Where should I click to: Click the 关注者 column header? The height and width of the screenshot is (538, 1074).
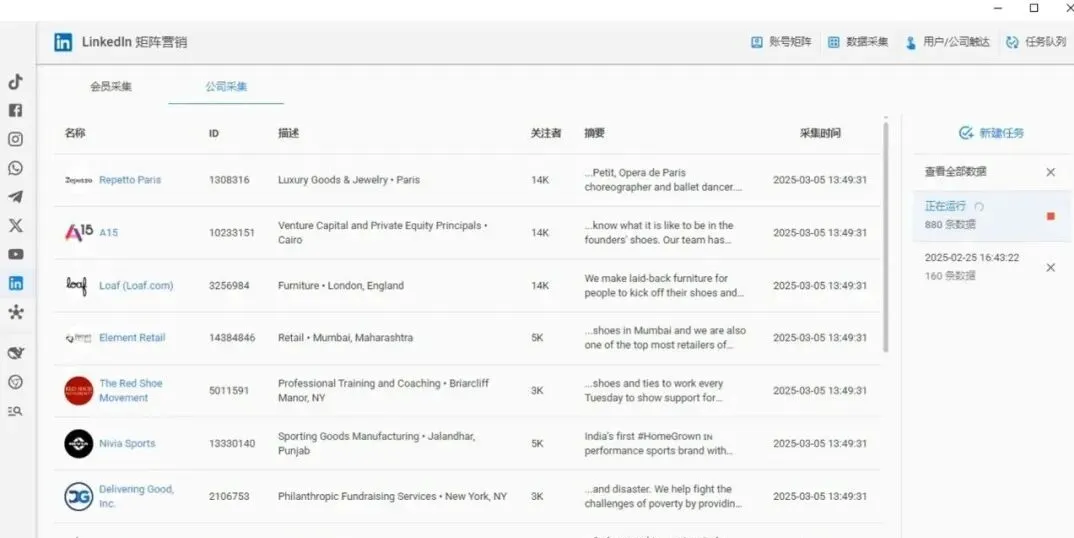tap(546, 133)
